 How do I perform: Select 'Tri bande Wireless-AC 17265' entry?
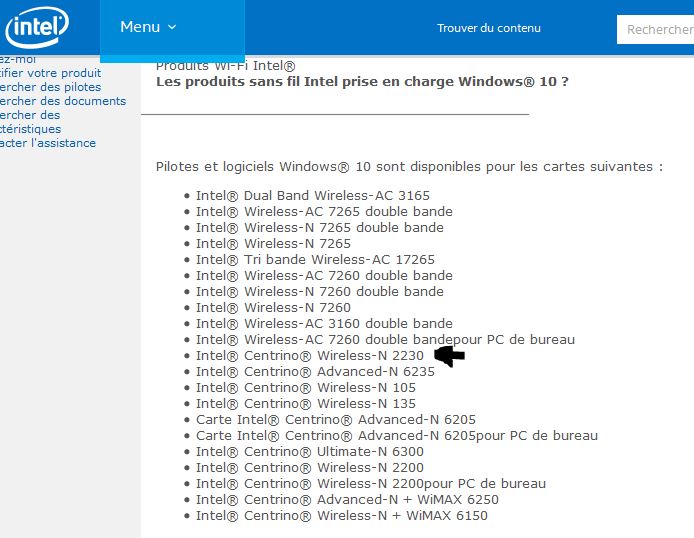pos(316,260)
